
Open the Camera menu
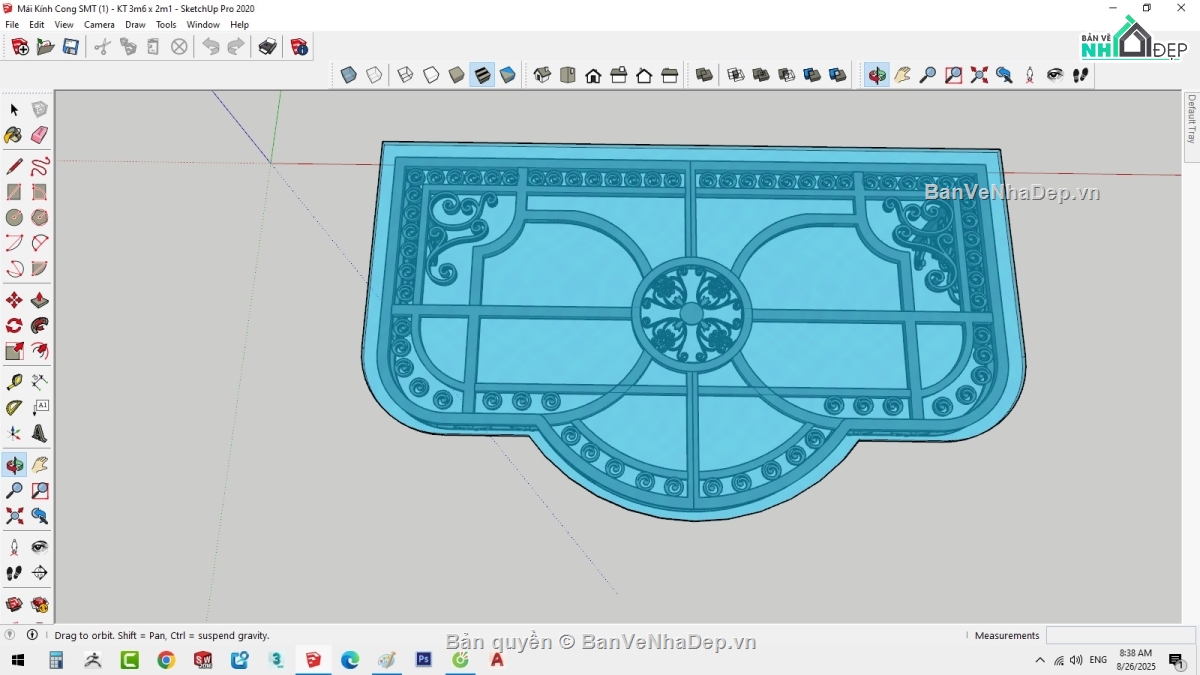99,25
